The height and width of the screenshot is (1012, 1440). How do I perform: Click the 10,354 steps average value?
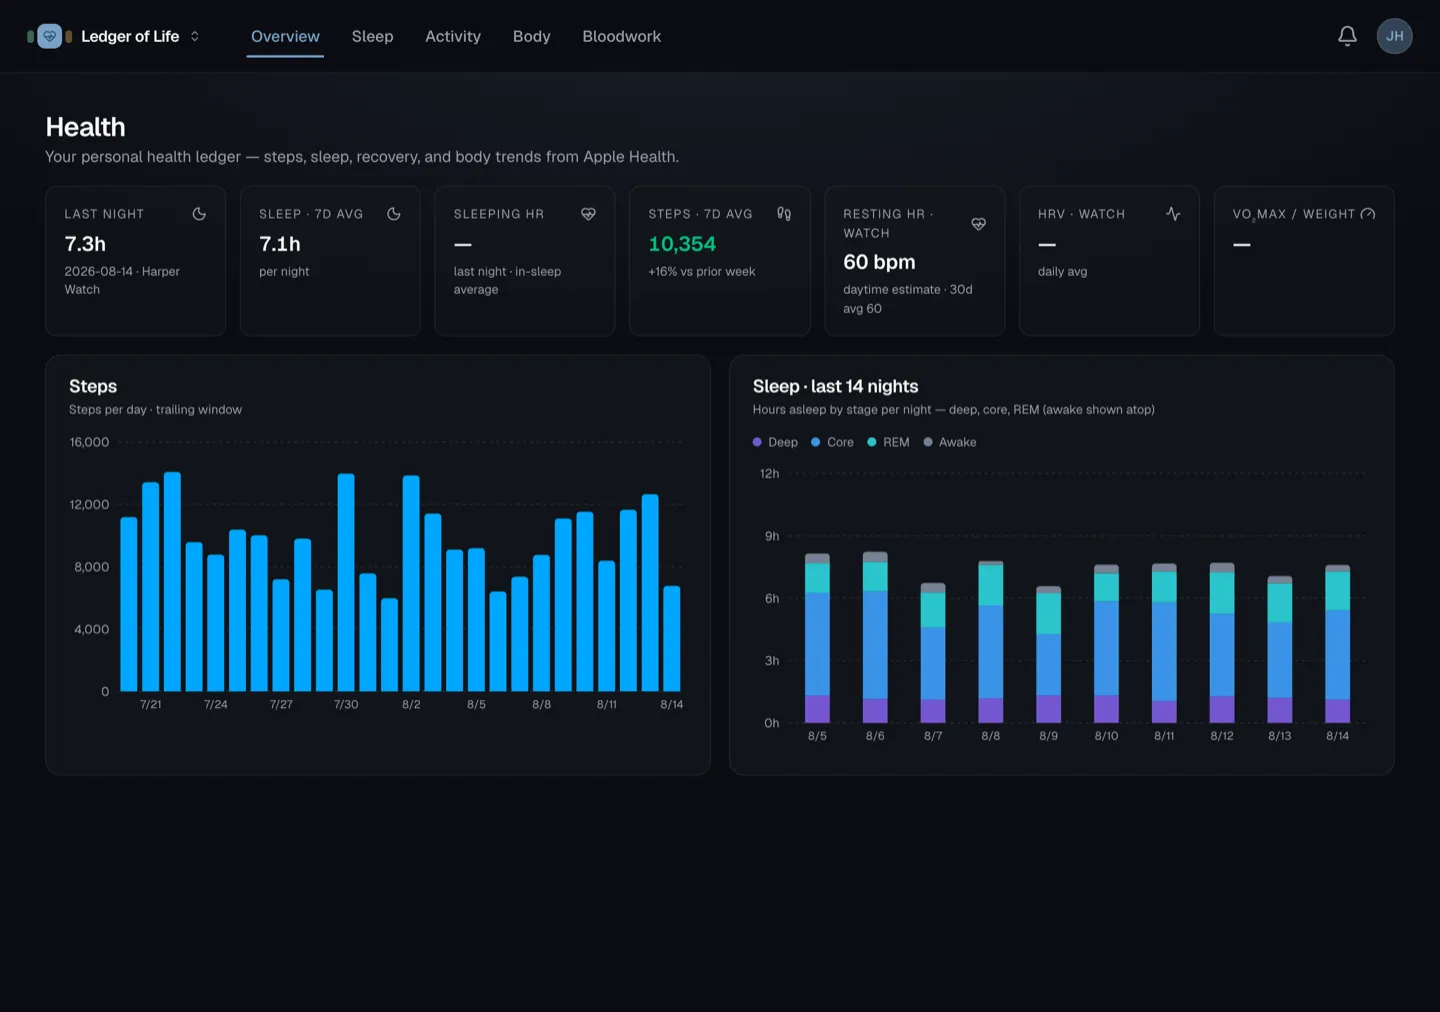pos(682,244)
